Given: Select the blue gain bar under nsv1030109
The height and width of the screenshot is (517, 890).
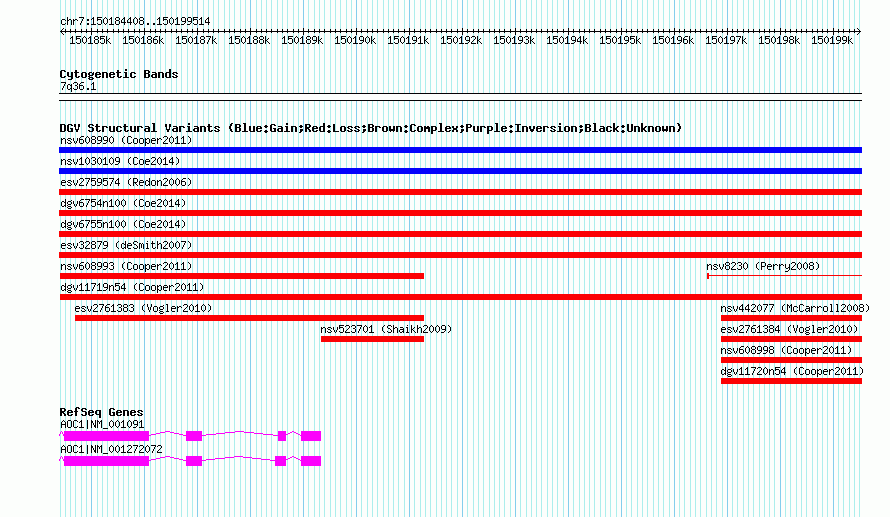Looking at the screenshot, I should [460, 171].
